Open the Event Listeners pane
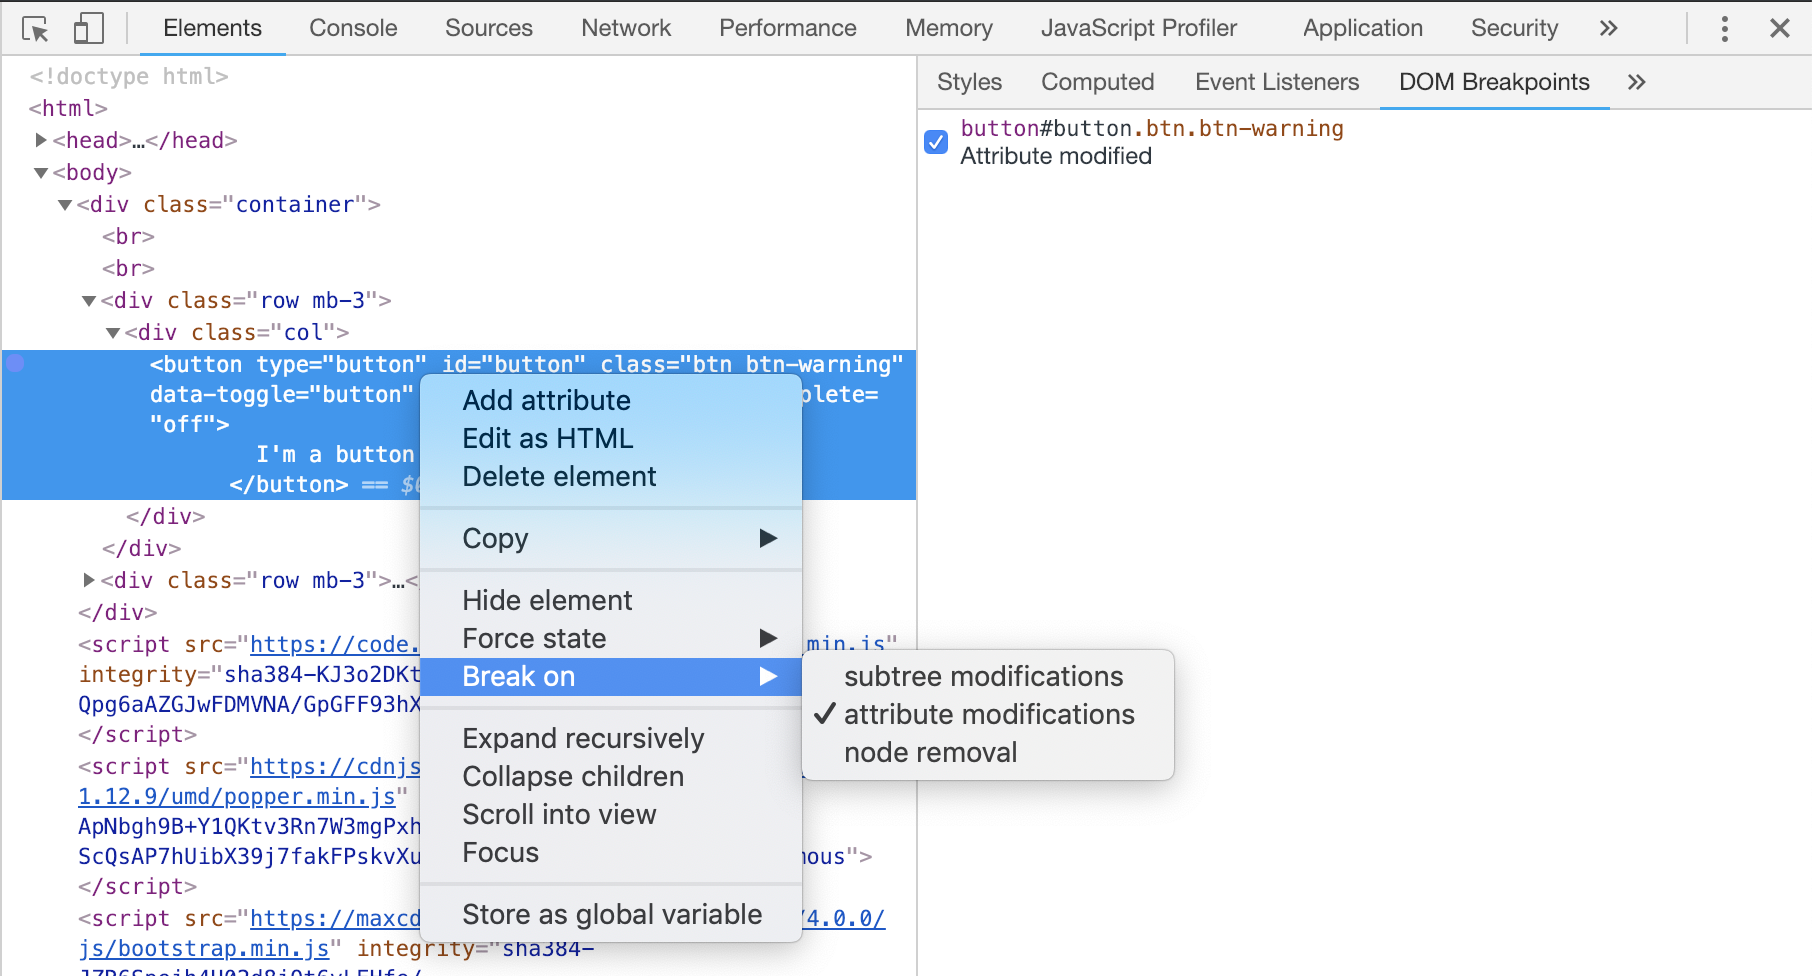1812x976 pixels. tap(1277, 82)
